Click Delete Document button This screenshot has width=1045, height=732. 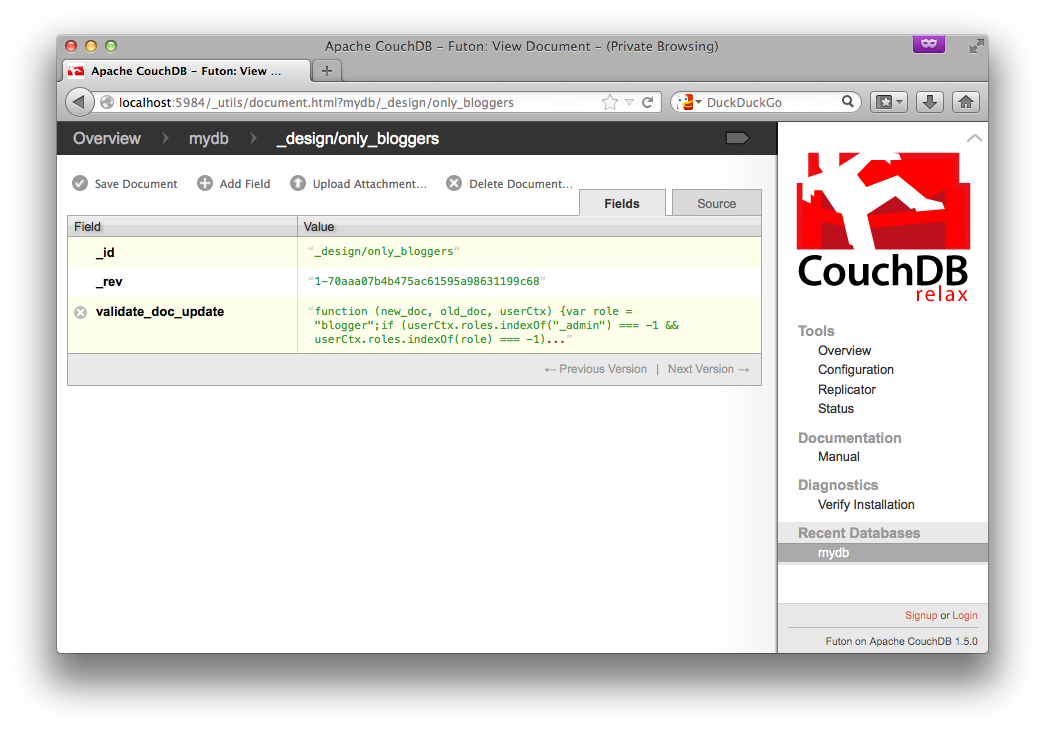pos(509,183)
